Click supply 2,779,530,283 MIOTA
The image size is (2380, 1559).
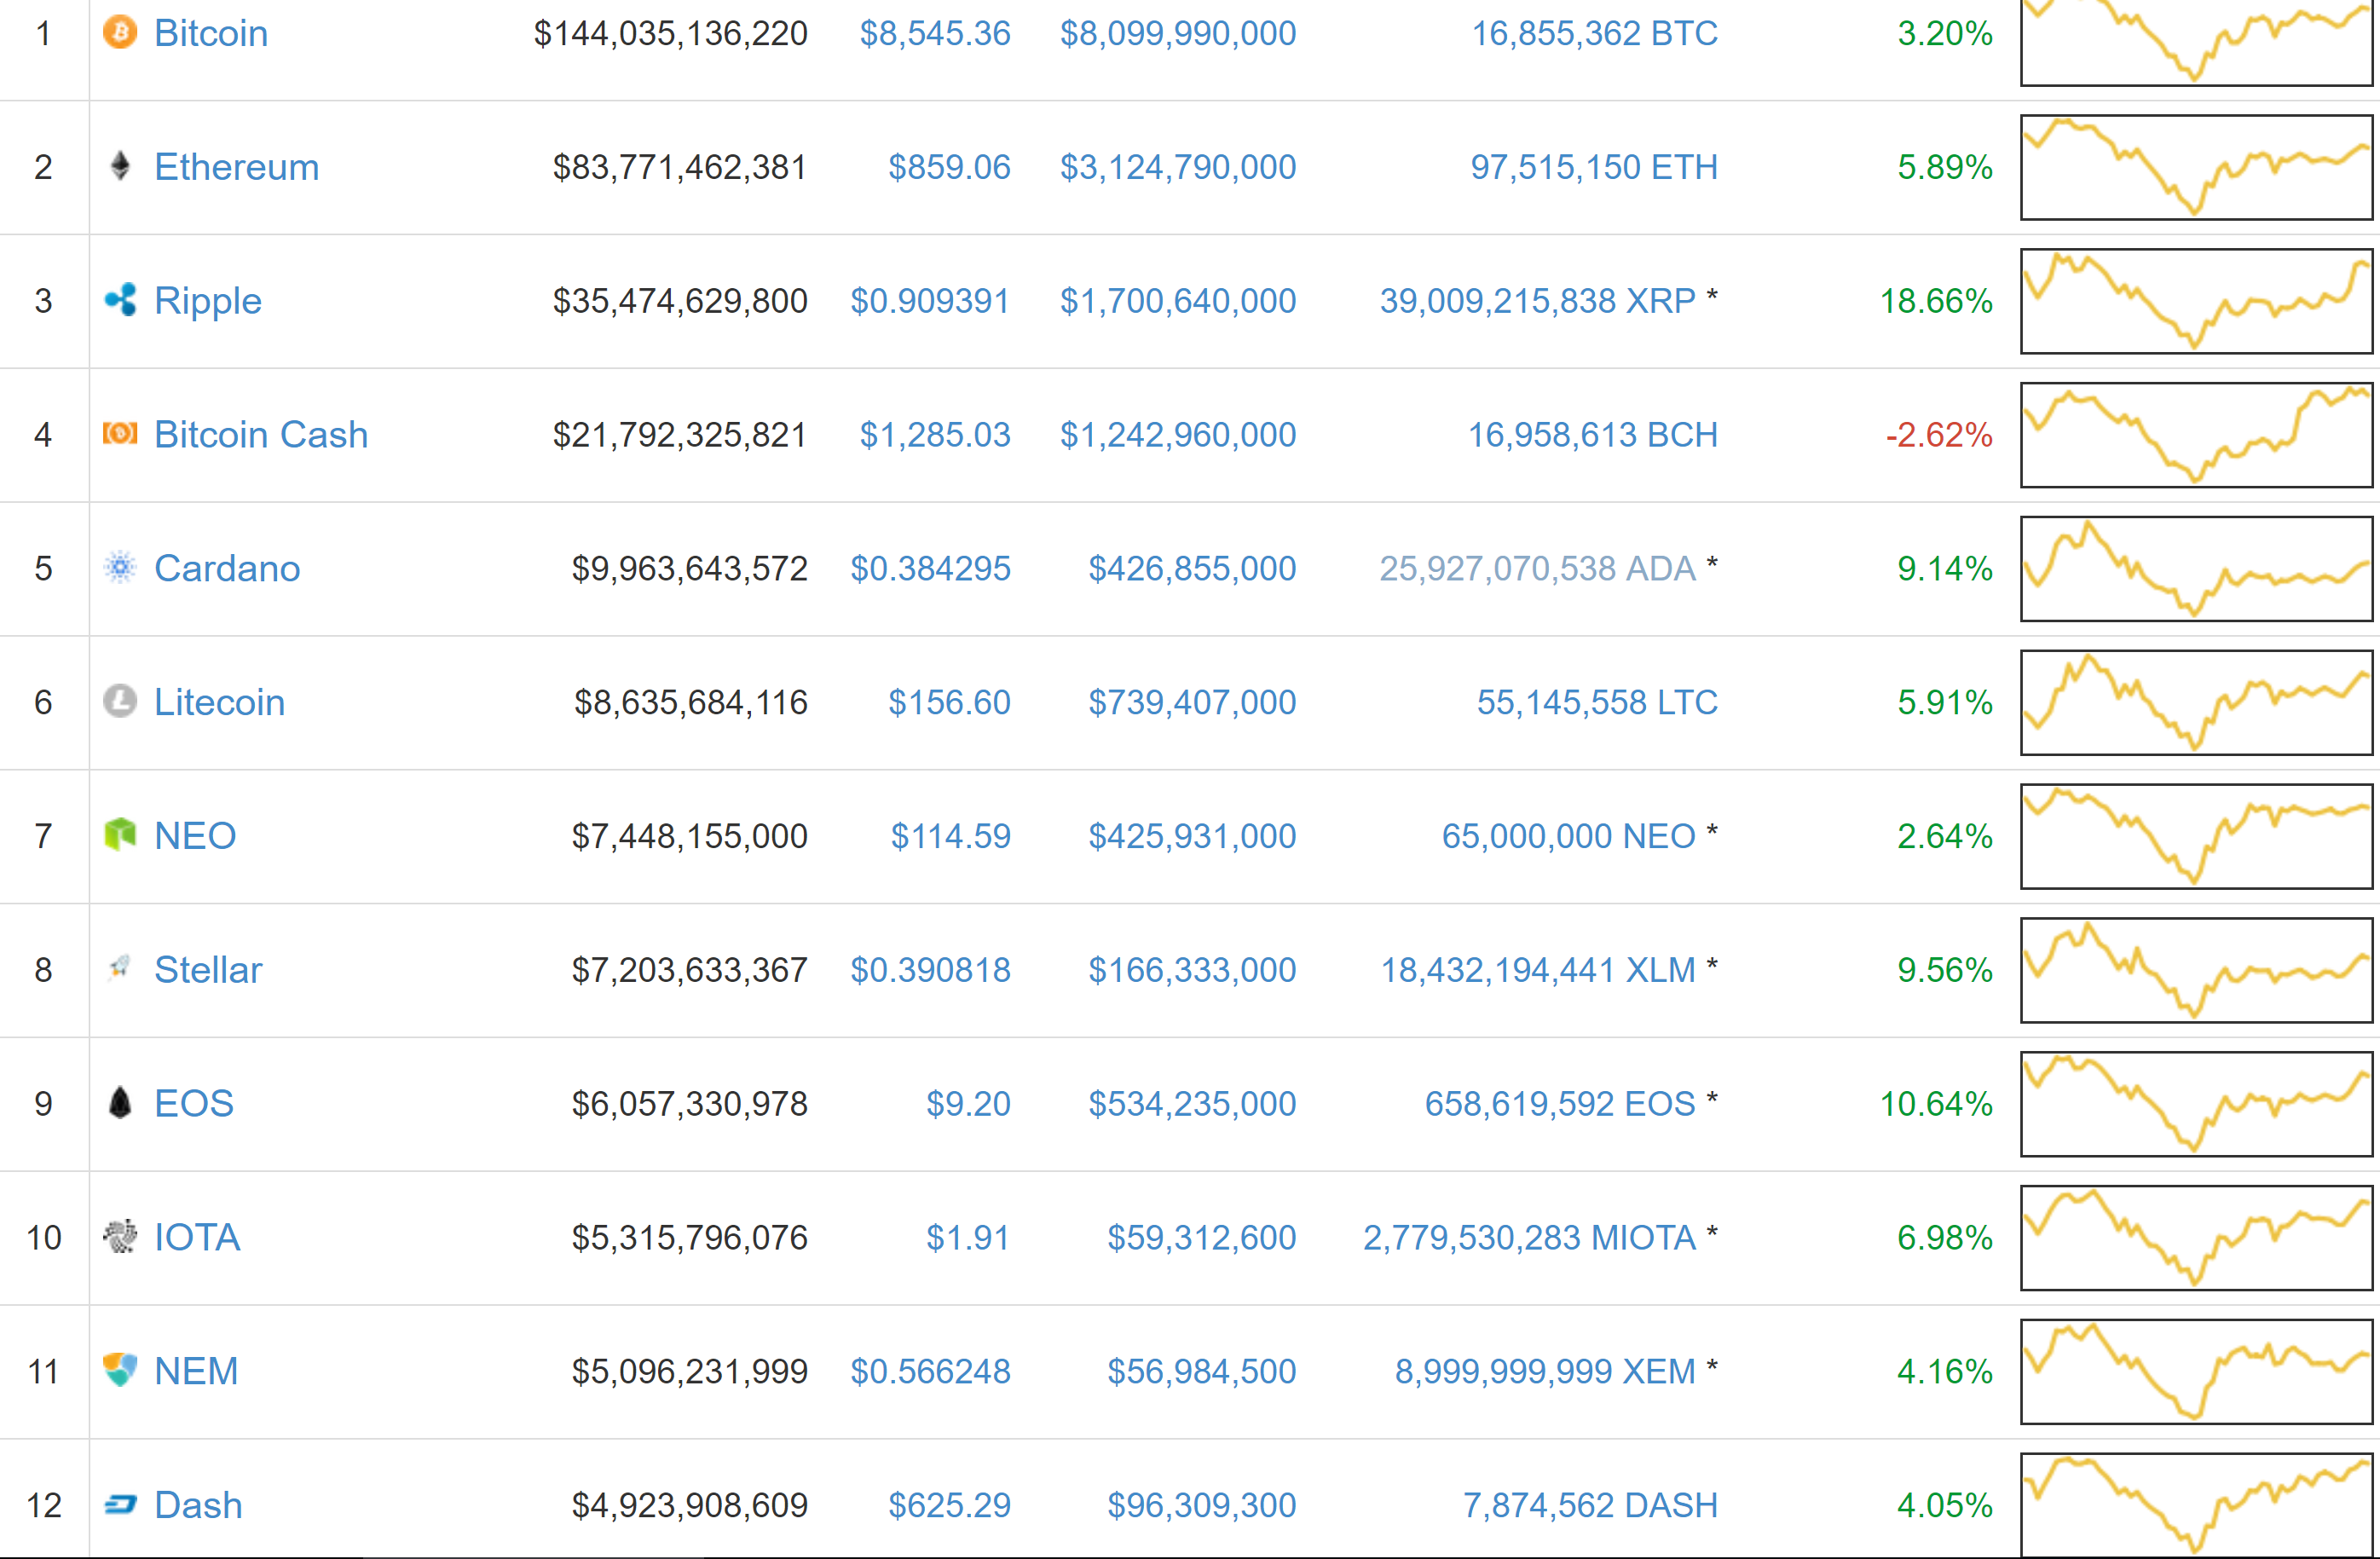pyautogui.click(x=1529, y=1238)
